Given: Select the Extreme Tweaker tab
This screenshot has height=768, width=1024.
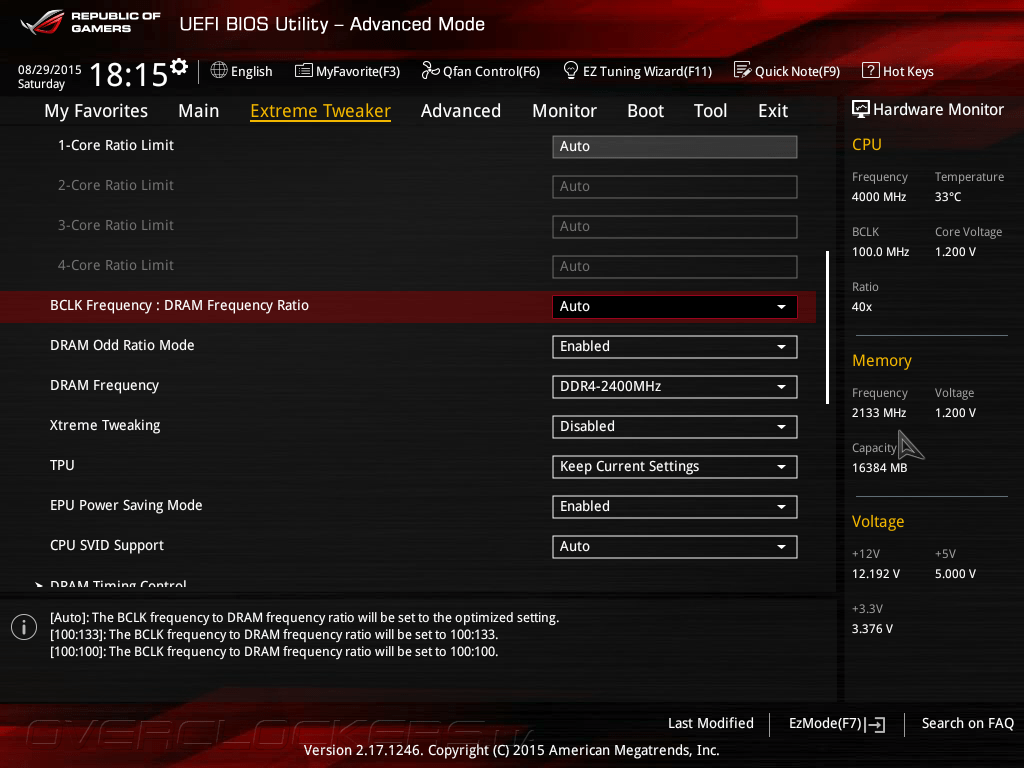Looking at the screenshot, I should tap(321, 111).
